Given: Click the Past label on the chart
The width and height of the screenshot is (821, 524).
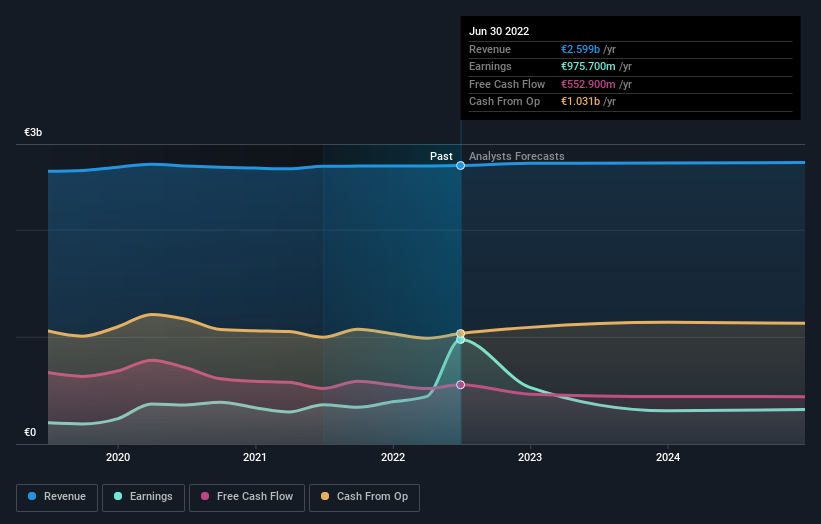Looking at the screenshot, I should (x=441, y=156).
